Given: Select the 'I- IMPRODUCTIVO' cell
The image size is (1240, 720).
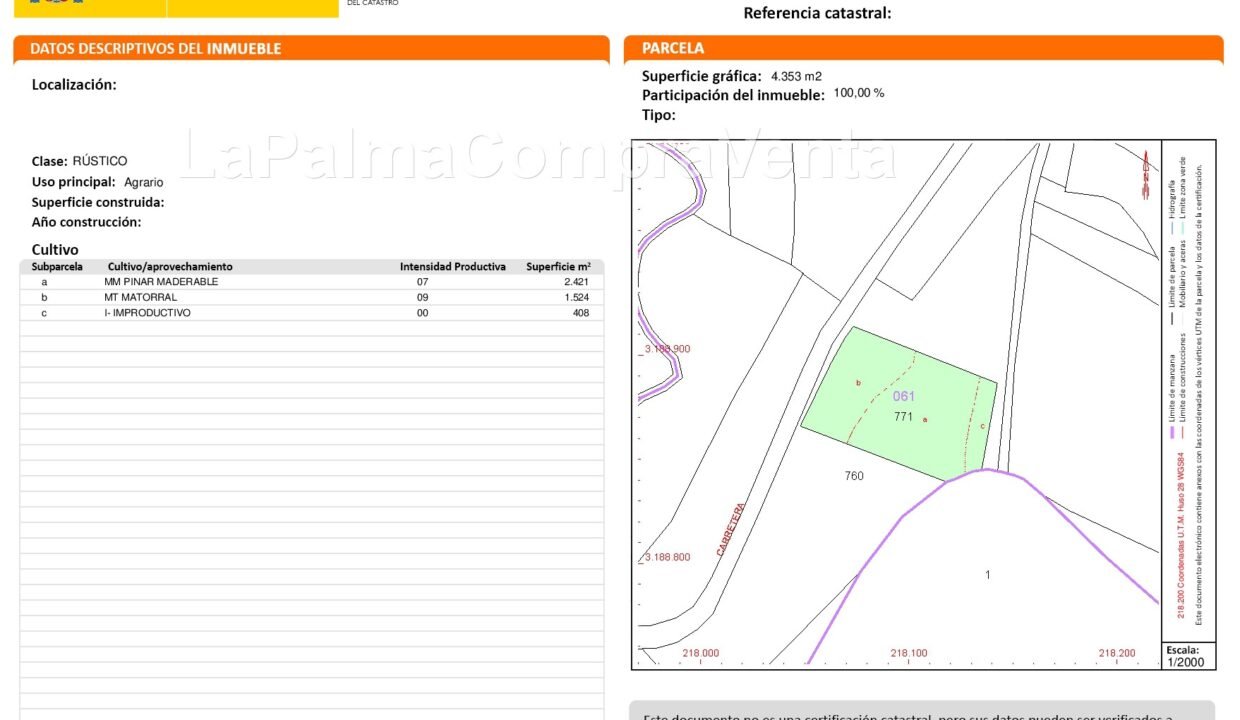Looking at the screenshot, I should coord(147,313).
